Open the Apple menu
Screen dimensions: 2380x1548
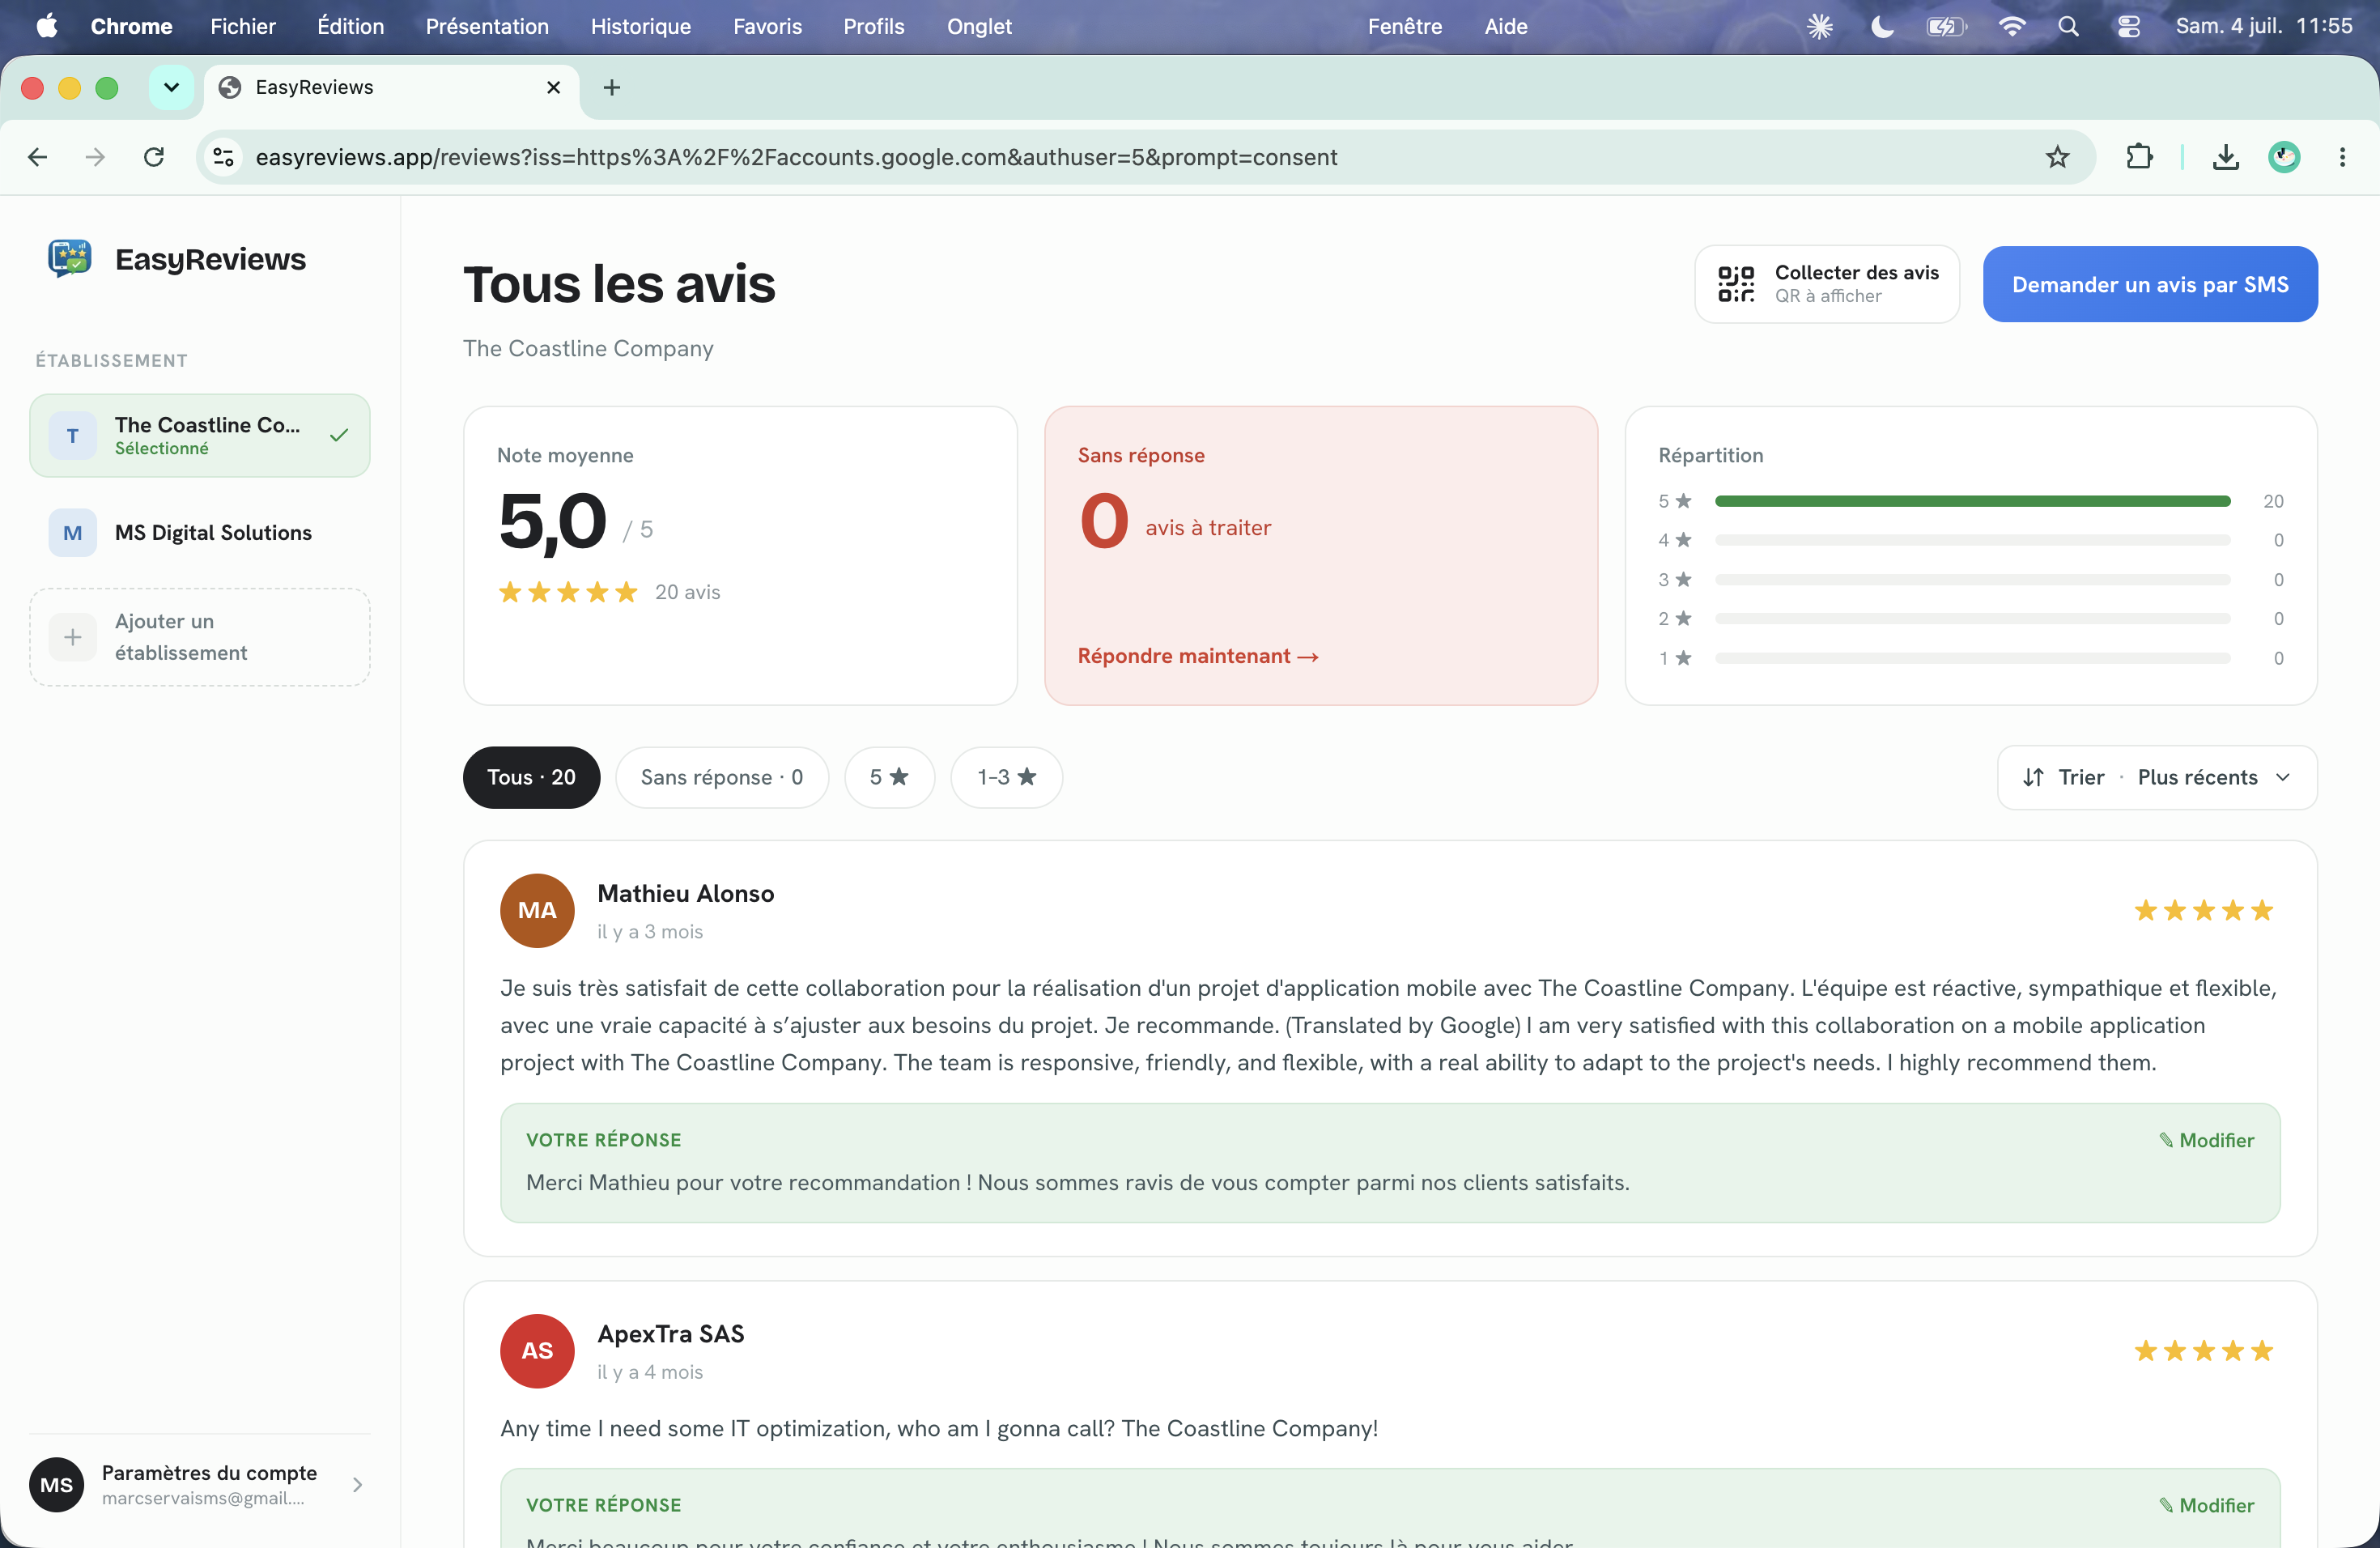click(47, 26)
